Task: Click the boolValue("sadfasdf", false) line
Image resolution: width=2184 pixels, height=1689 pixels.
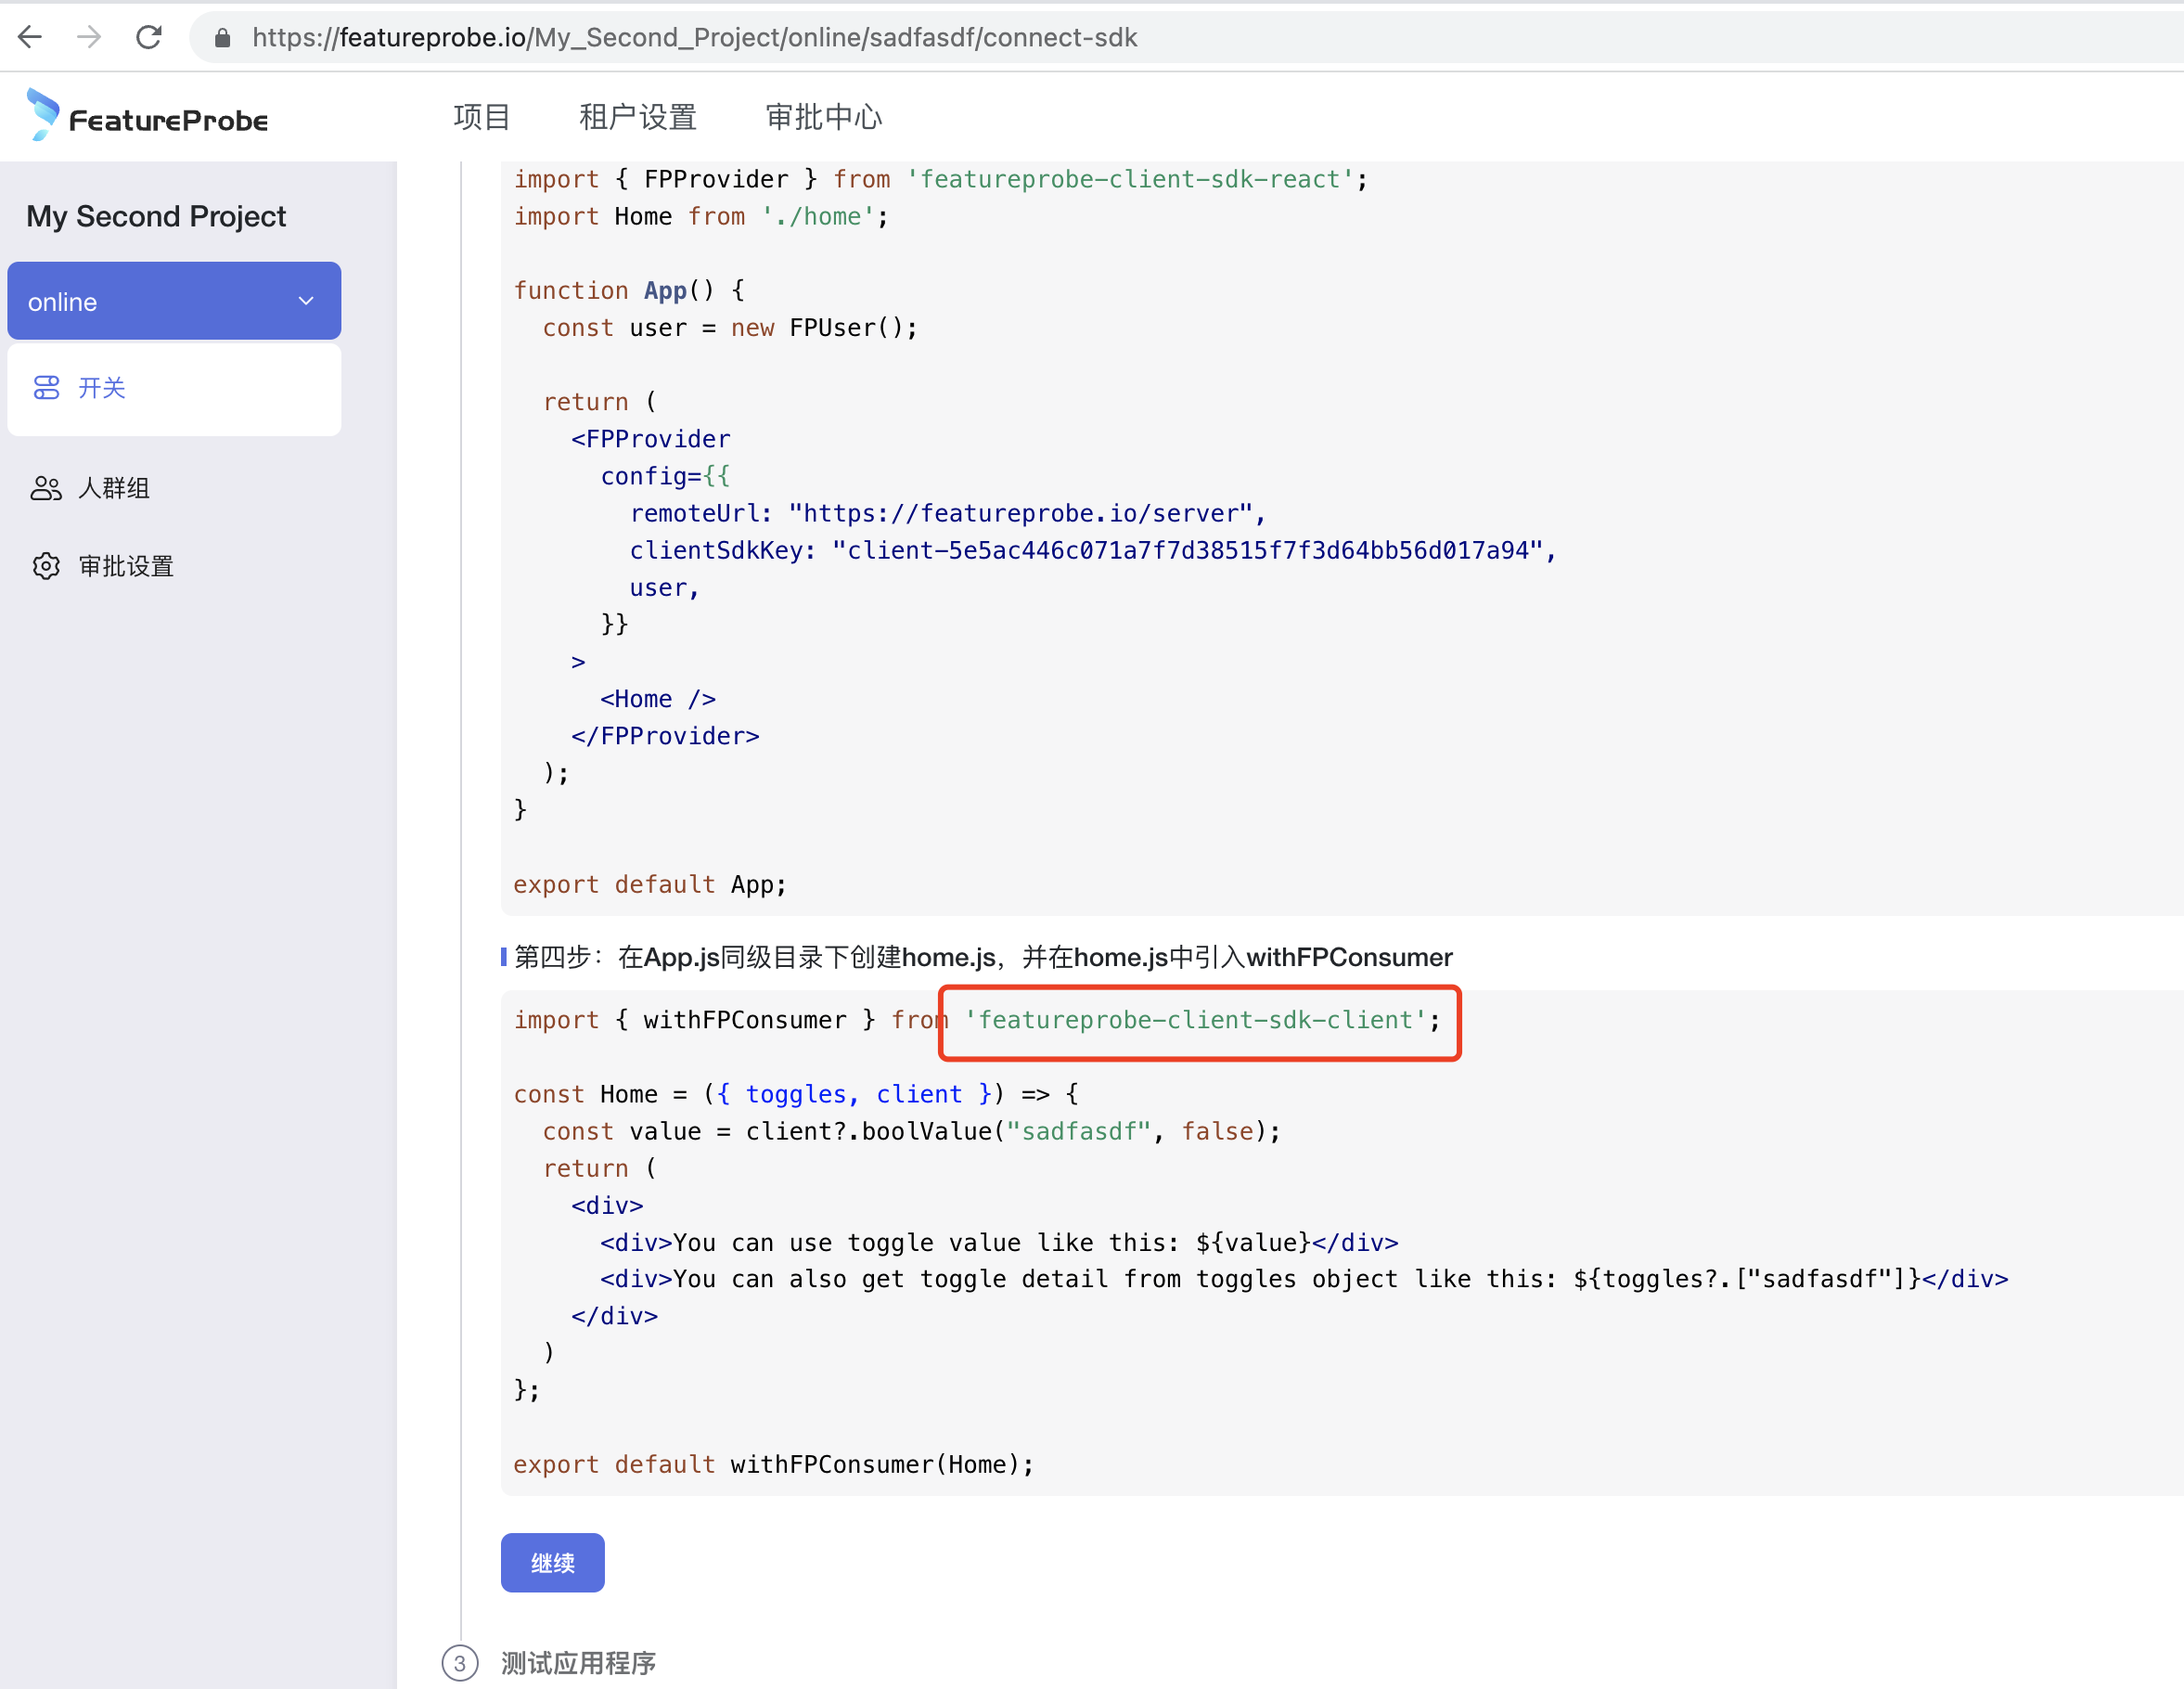Action: pos(911,1131)
